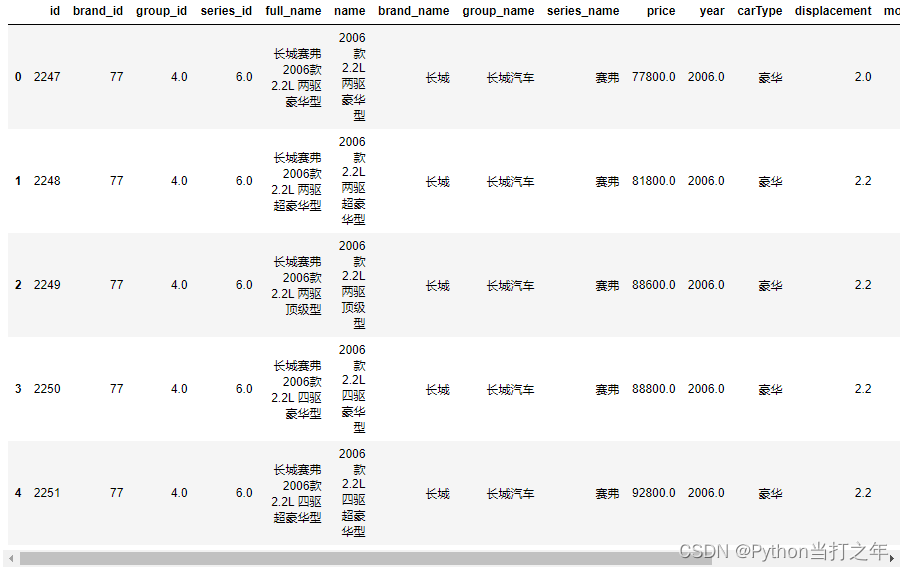
Task: Click row index 3
Action: [x=18, y=389]
